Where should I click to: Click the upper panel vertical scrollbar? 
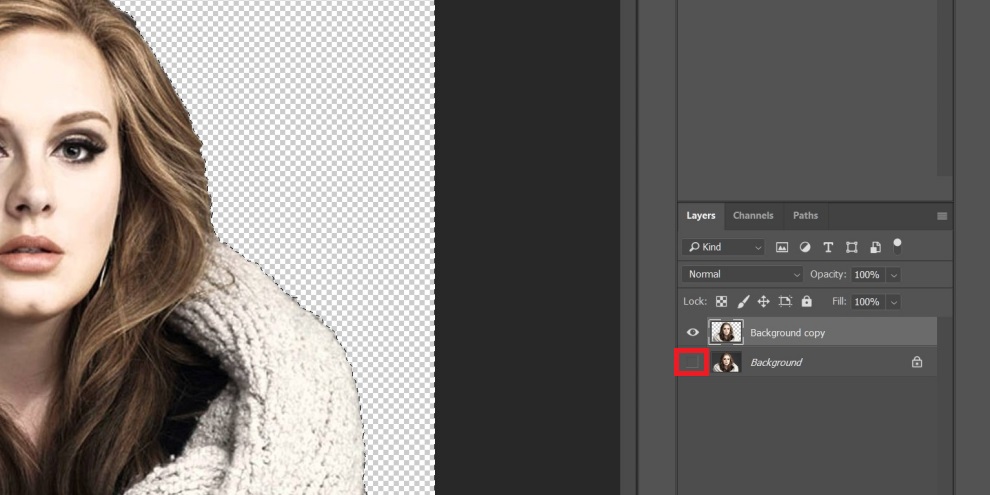click(x=944, y=88)
